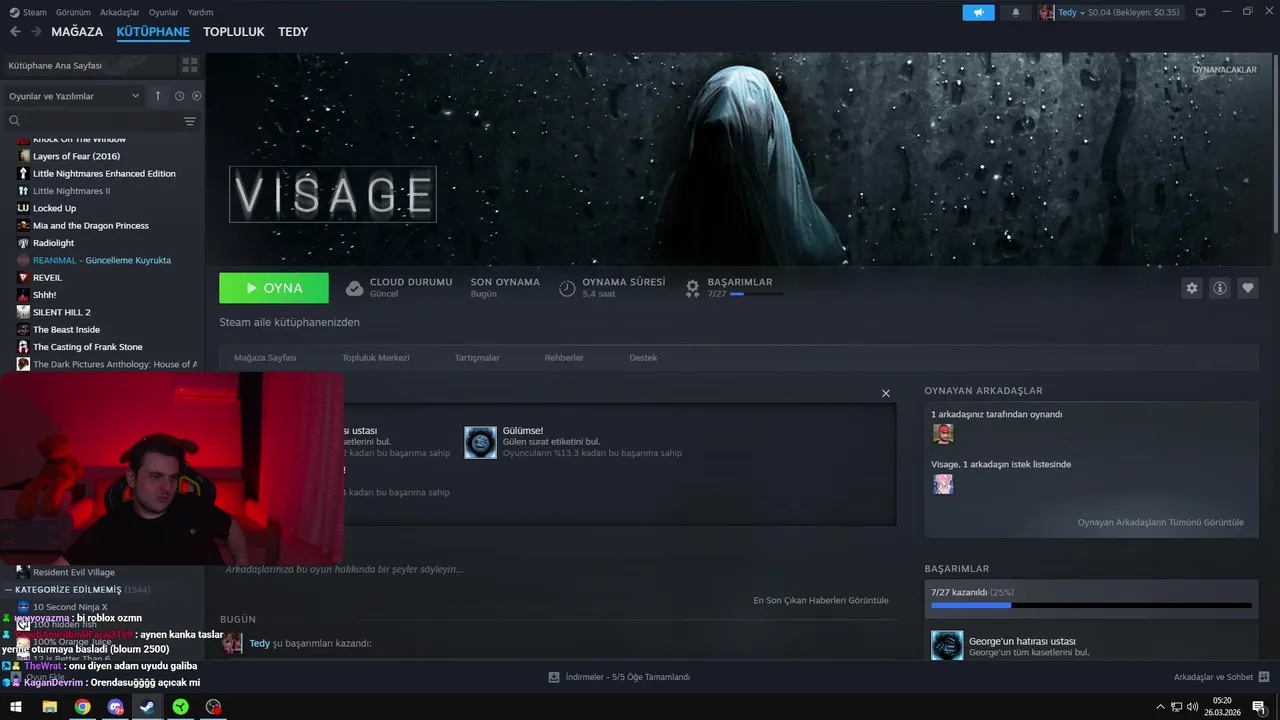Switch library to grid view icon
The height and width of the screenshot is (720, 1280).
pyautogui.click(x=189, y=65)
